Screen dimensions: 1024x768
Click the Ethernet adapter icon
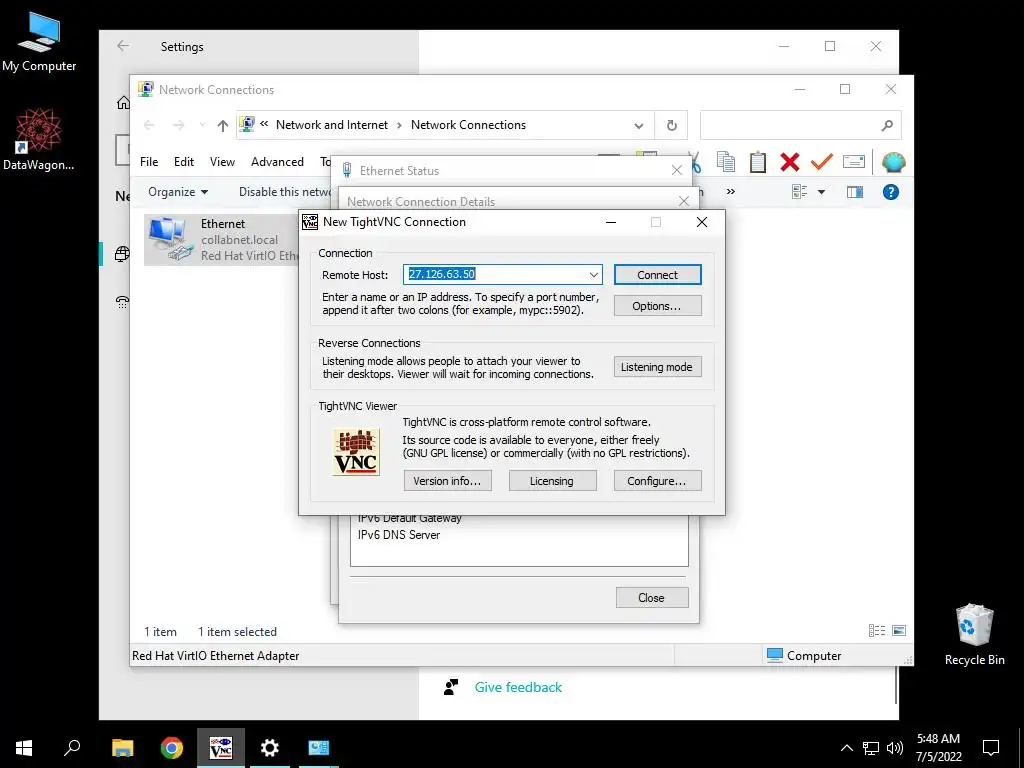point(170,239)
